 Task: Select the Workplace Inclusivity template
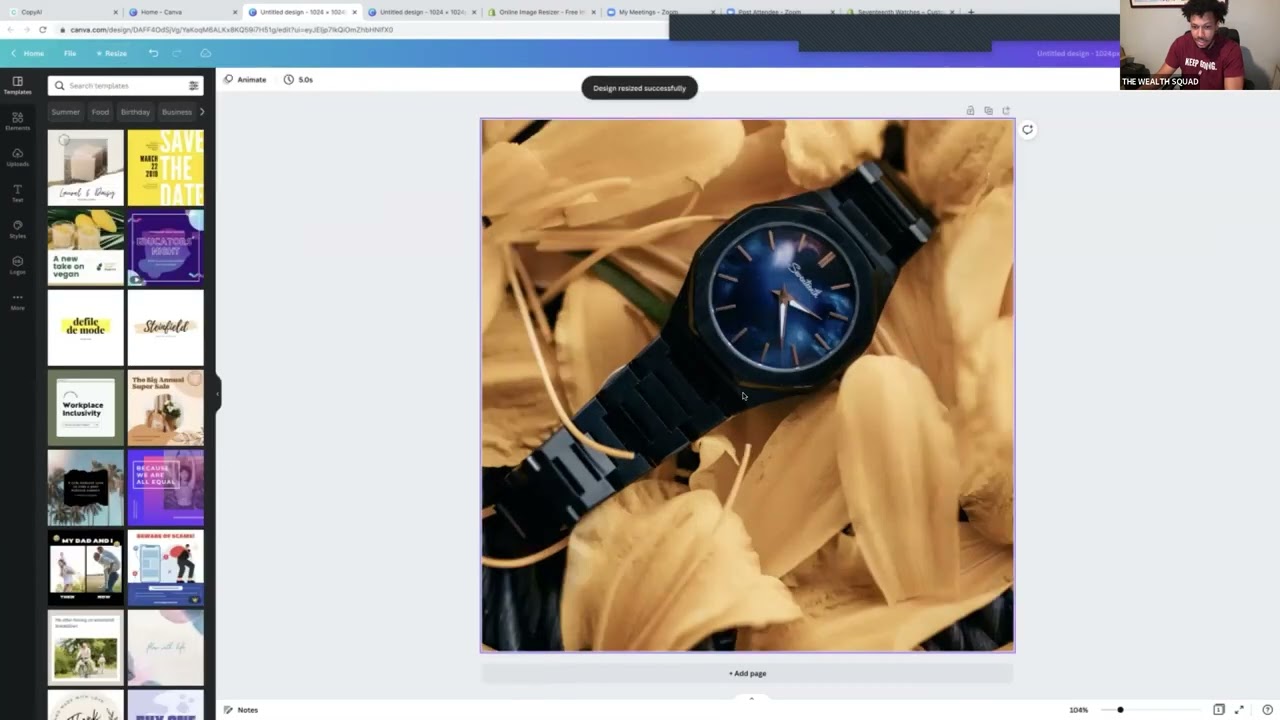pyautogui.click(x=85, y=407)
